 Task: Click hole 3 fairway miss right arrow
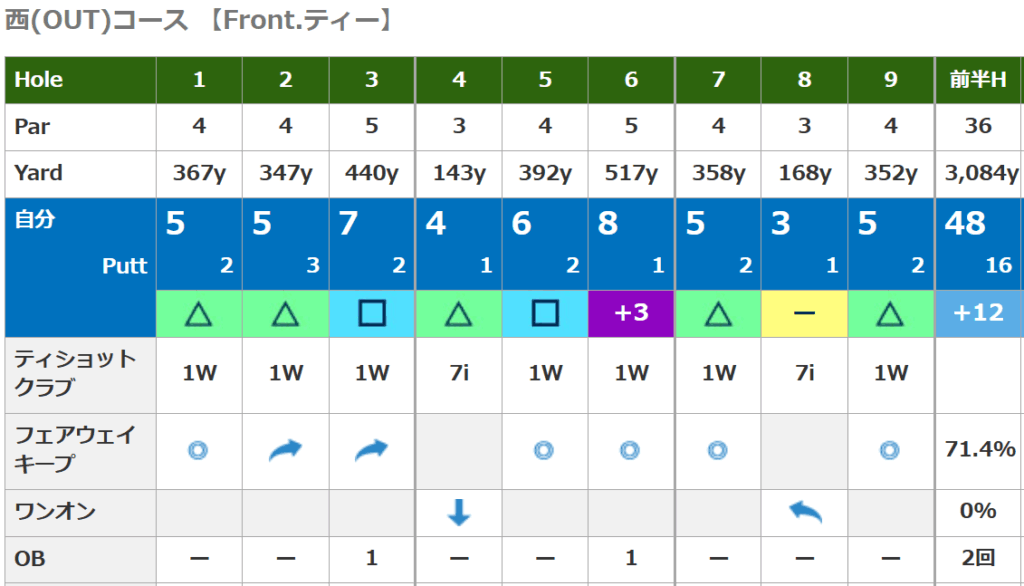[372, 450]
